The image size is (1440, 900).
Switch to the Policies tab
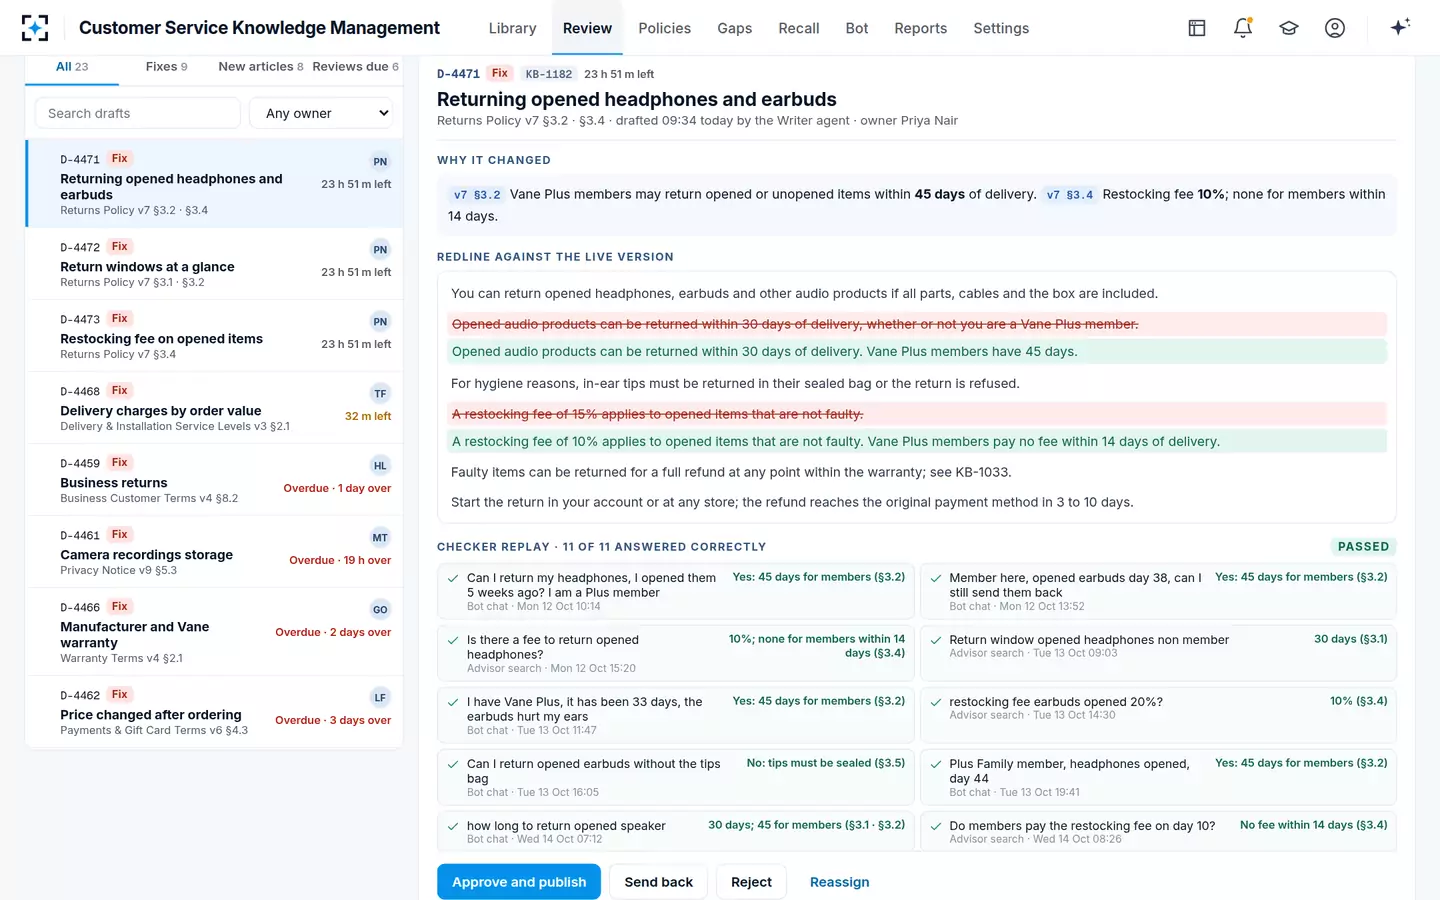click(665, 28)
